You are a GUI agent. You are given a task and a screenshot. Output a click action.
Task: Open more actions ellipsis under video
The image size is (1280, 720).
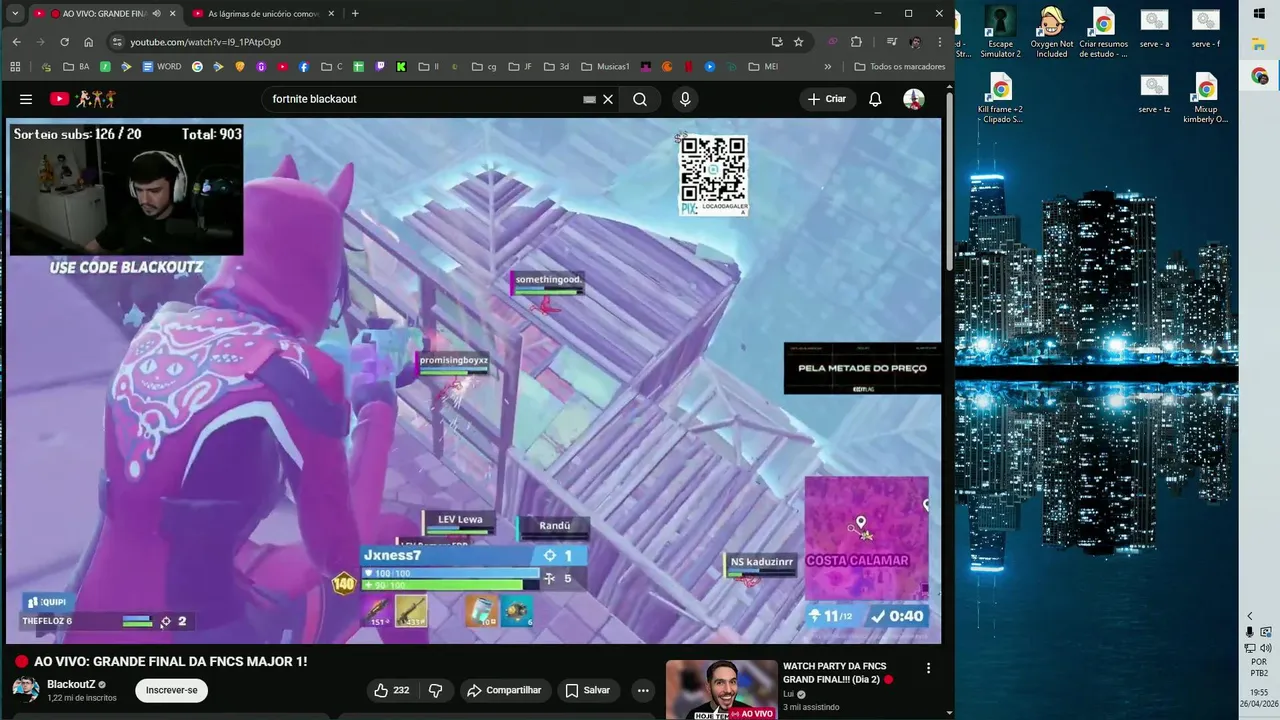(643, 690)
